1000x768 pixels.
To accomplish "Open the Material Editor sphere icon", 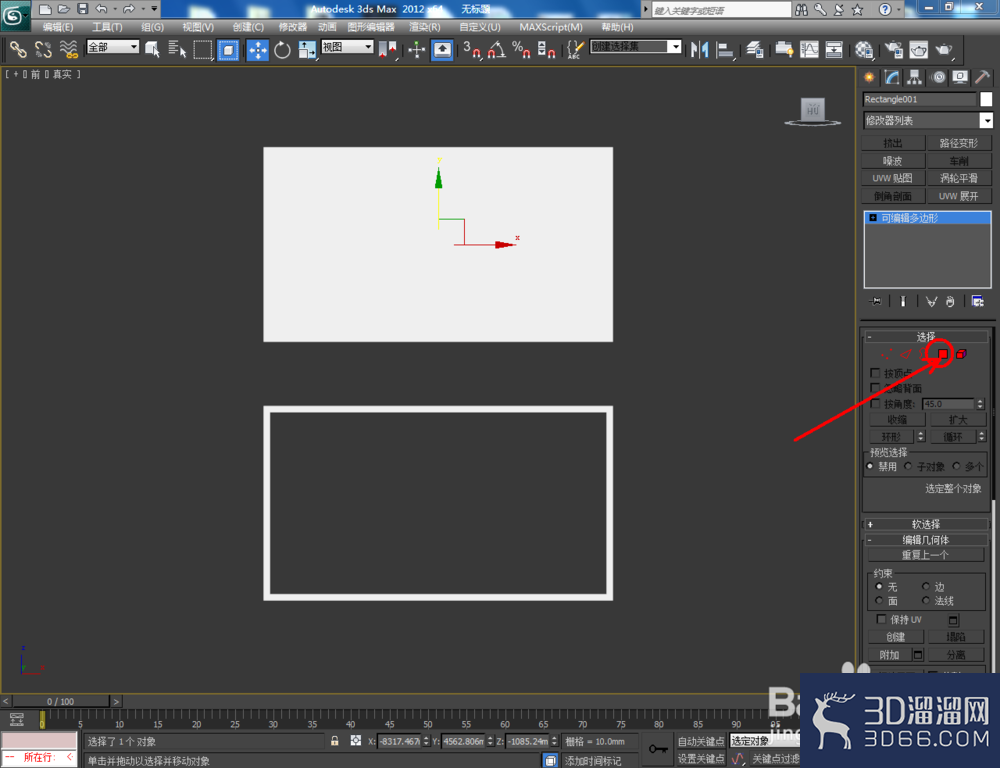I will coord(864,50).
